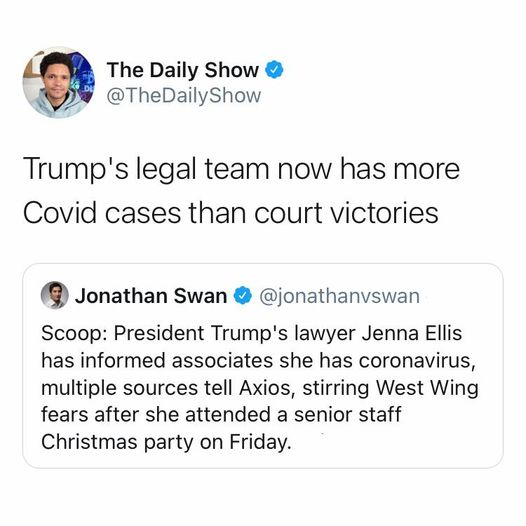526x526 pixels.
Task: Select the line "Trump's legal team now has more"
Action: [x=242, y=170]
